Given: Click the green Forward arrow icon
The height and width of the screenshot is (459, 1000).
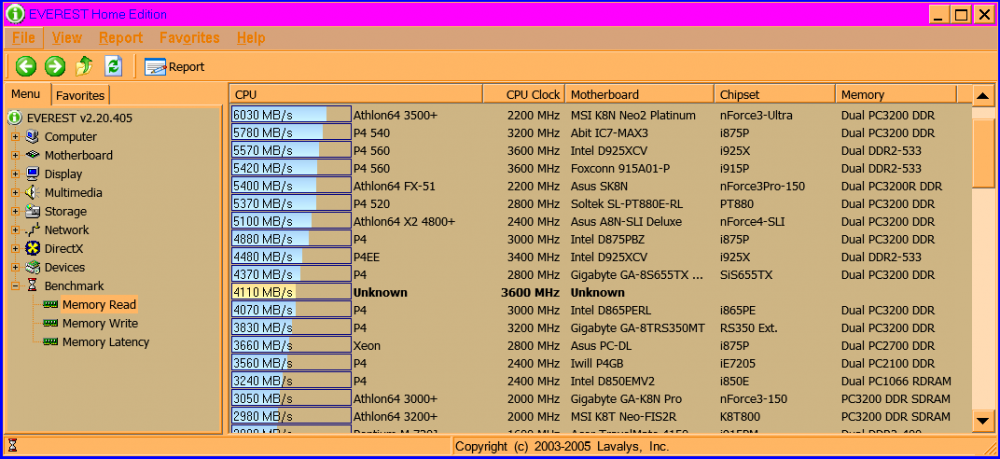Looking at the screenshot, I should [x=55, y=66].
